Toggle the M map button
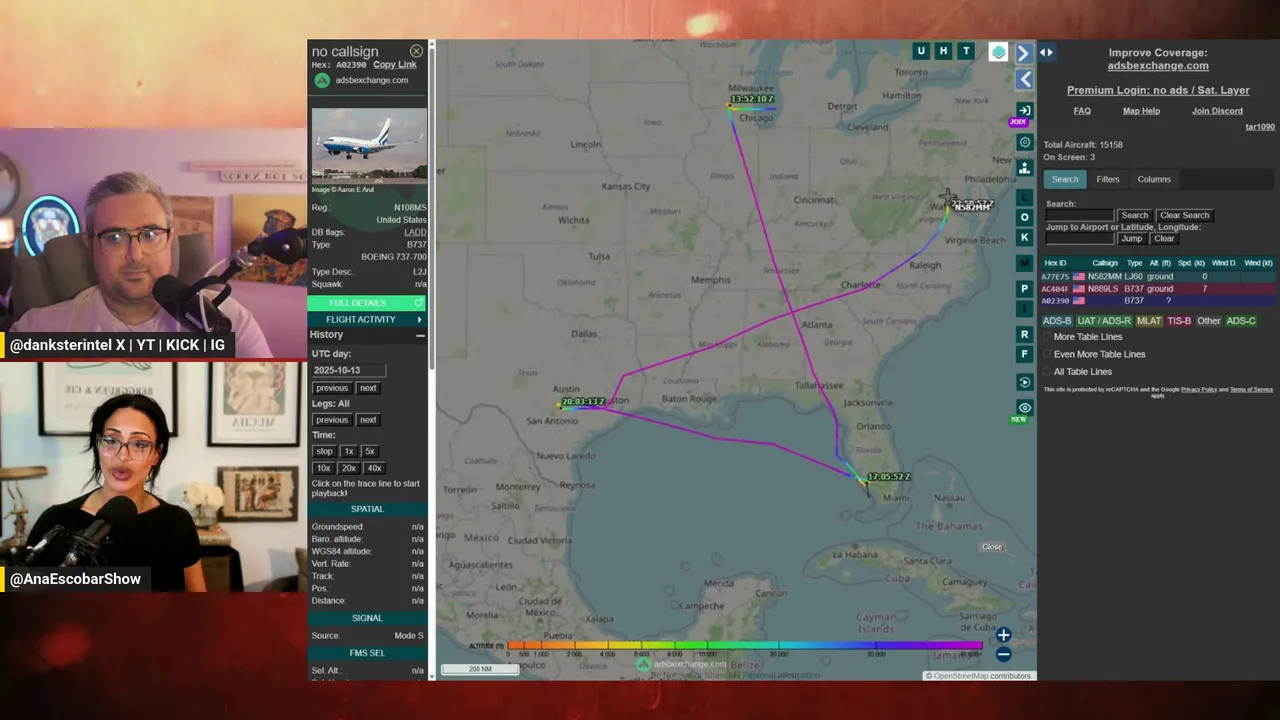Viewport: 1280px width, 720px height. point(1024,263)
